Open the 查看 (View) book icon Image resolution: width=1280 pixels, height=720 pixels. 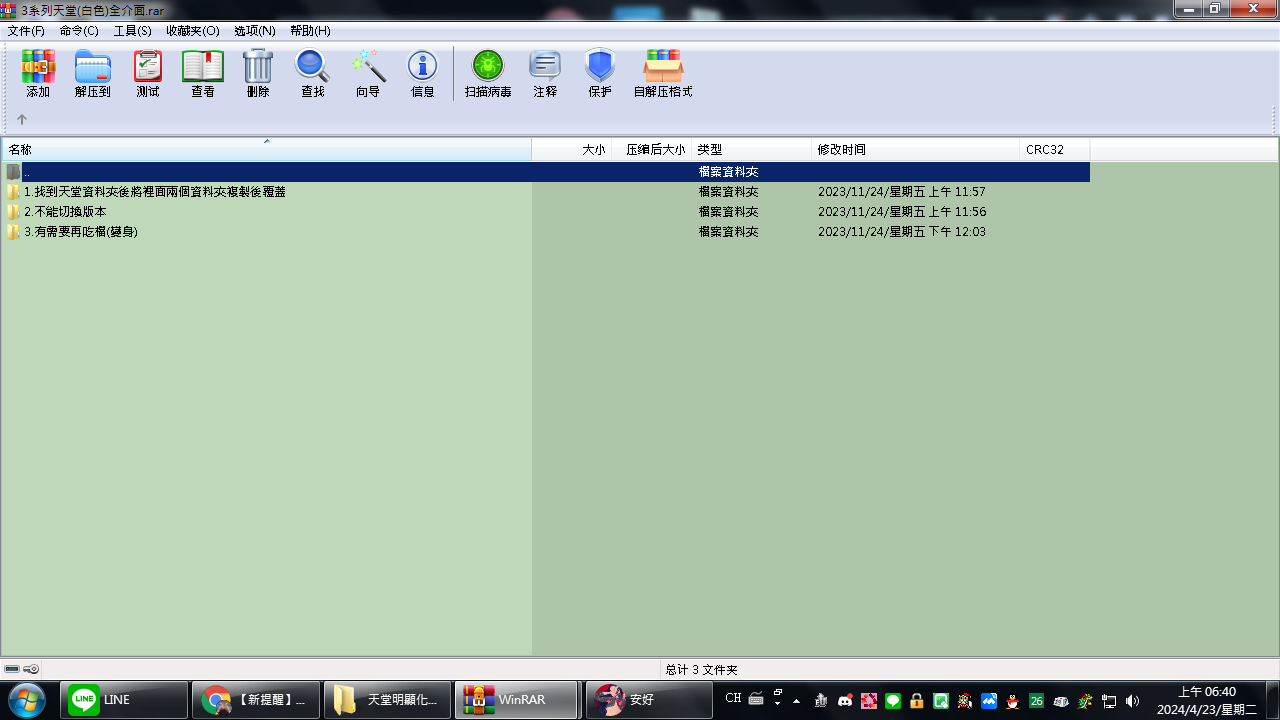203,74
